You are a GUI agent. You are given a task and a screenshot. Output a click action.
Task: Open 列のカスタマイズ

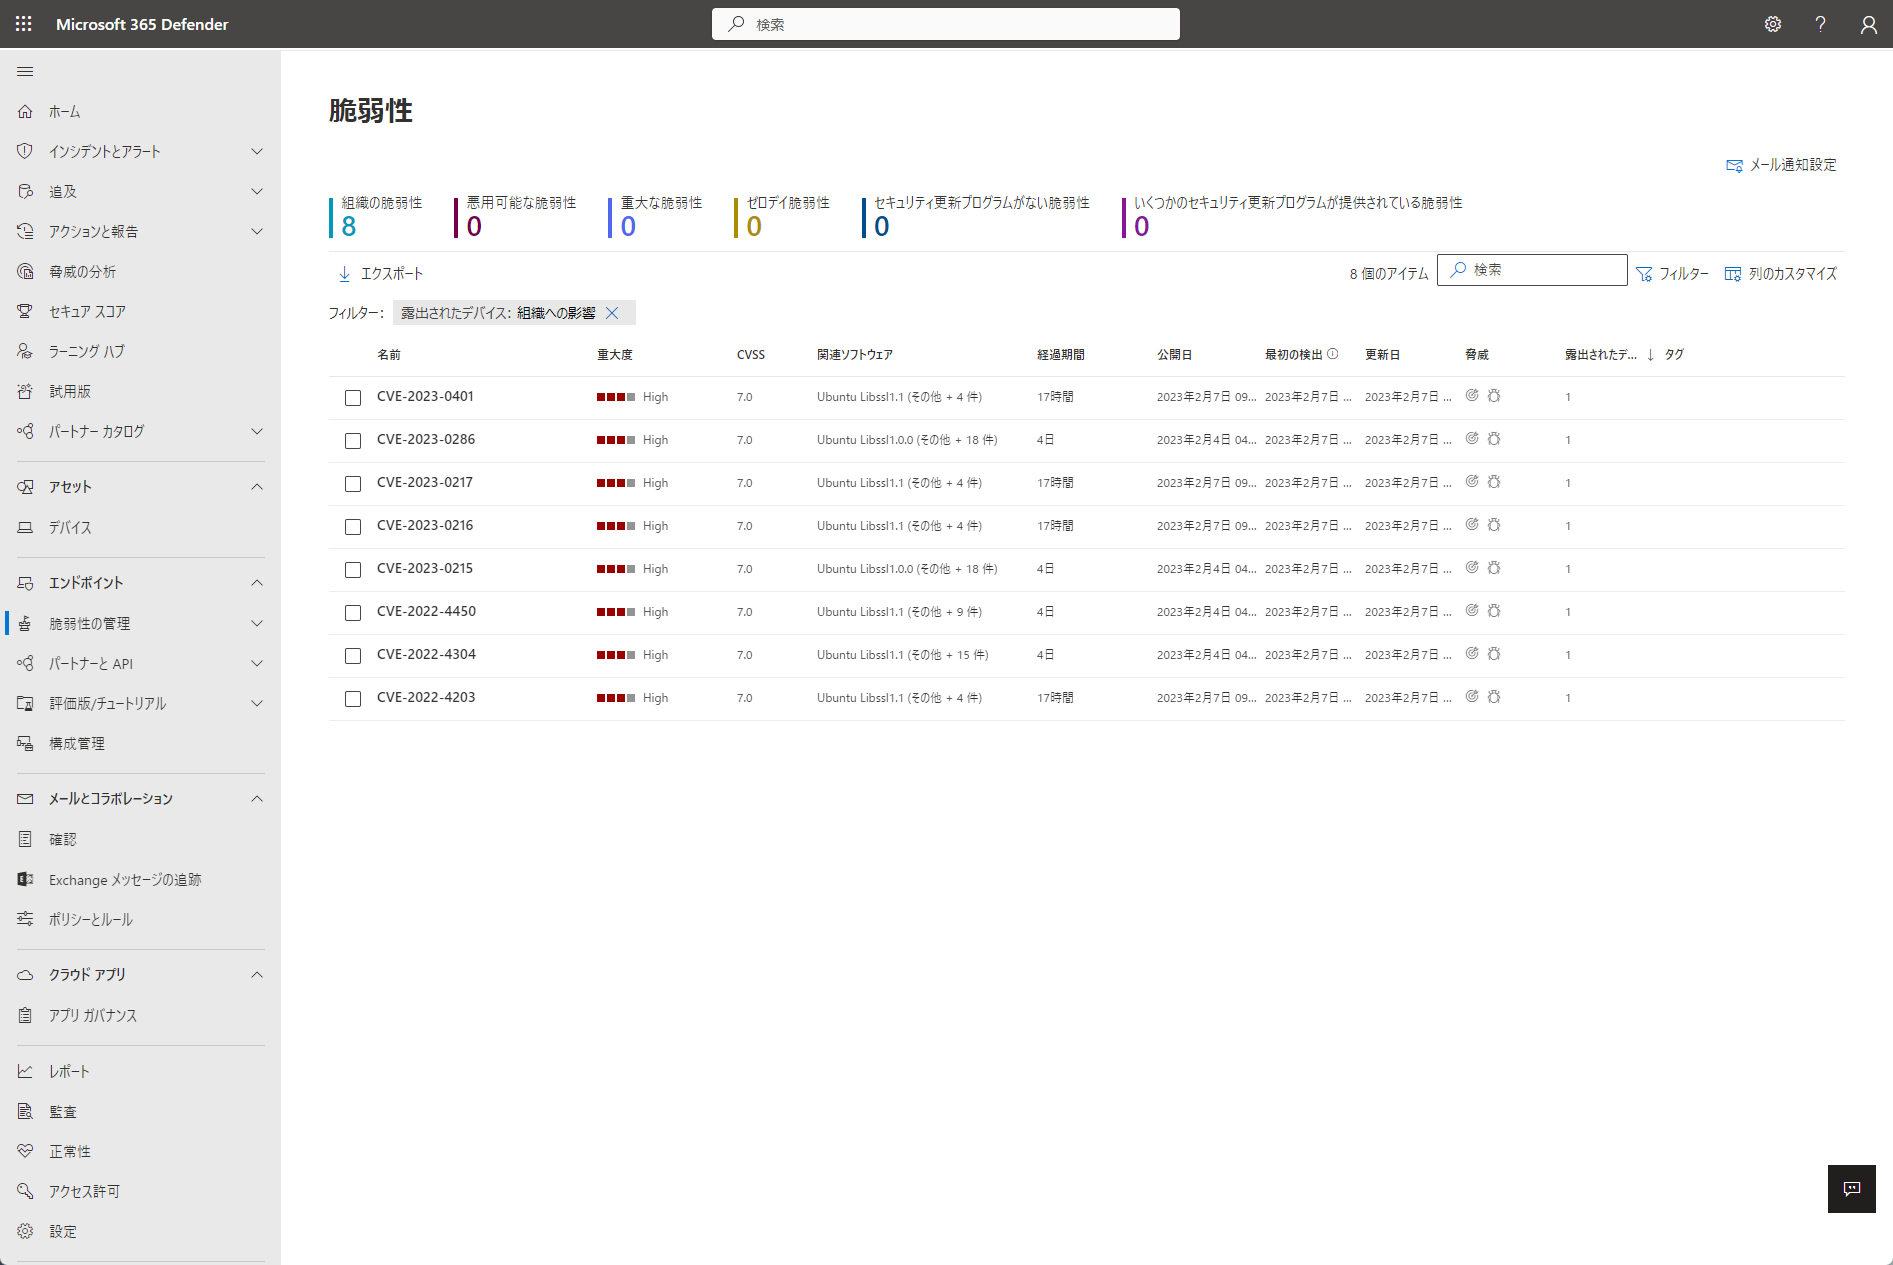[x=1781, y=273]
